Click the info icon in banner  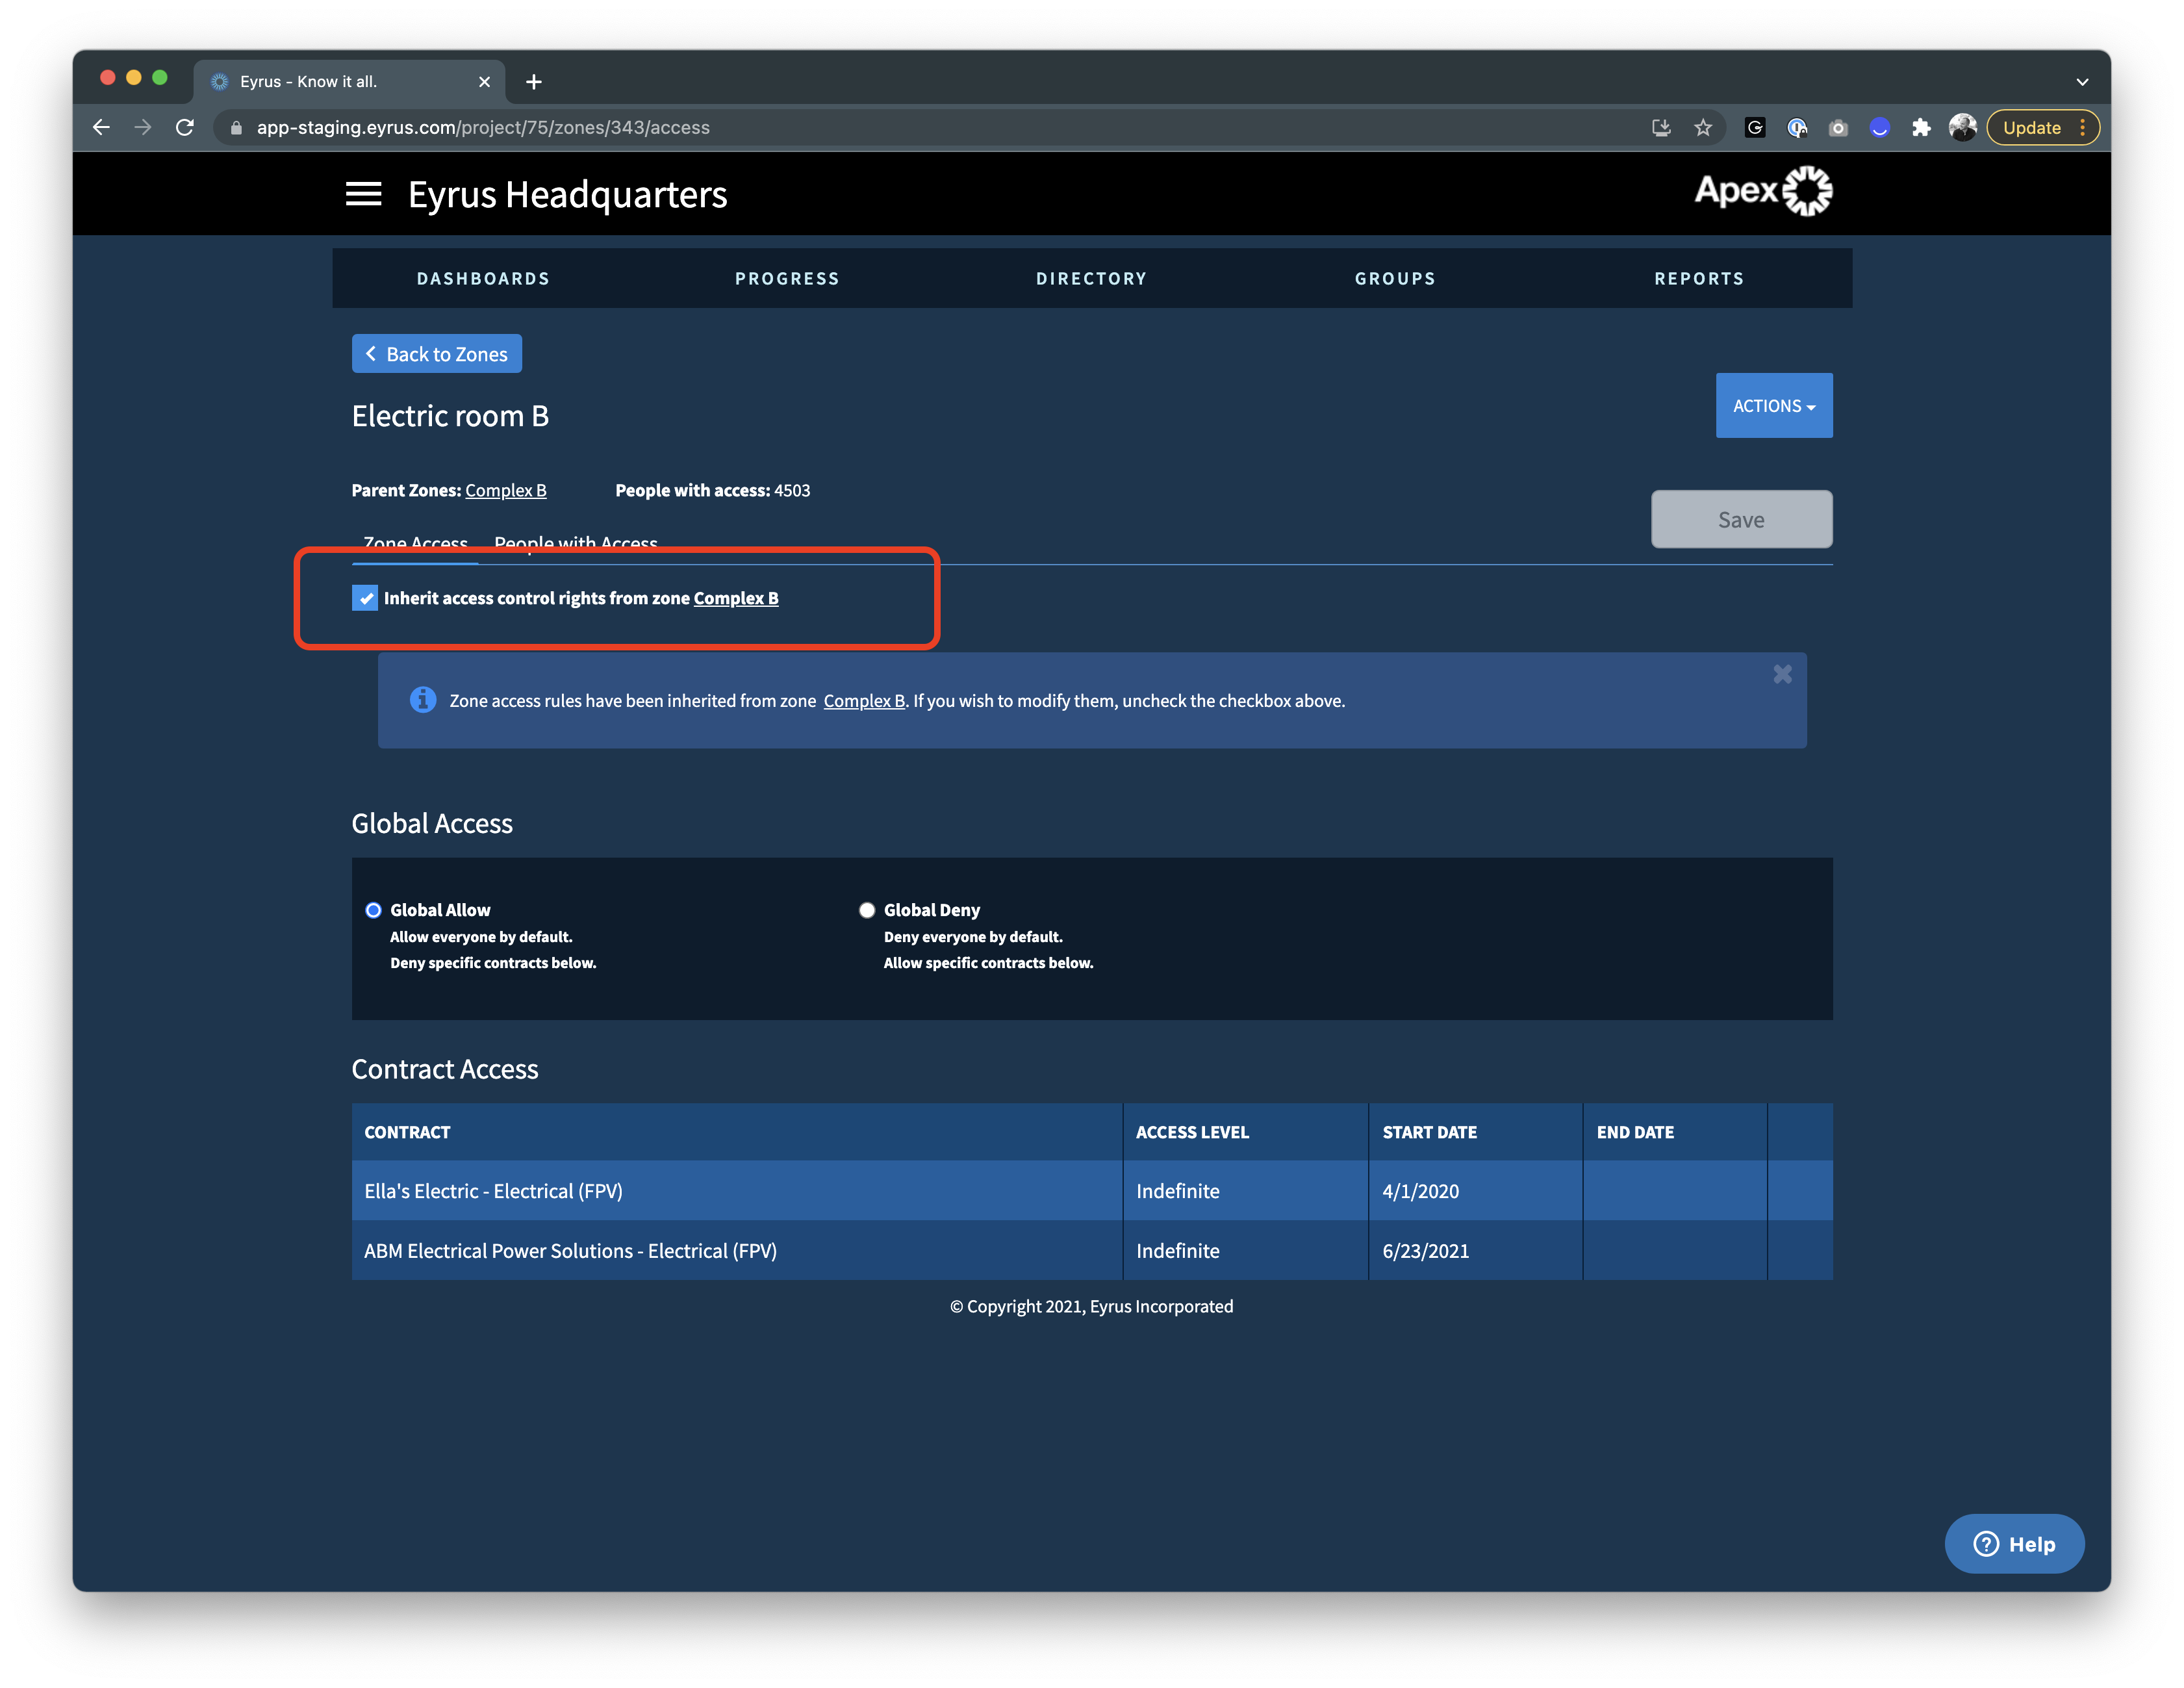point(423,700)
